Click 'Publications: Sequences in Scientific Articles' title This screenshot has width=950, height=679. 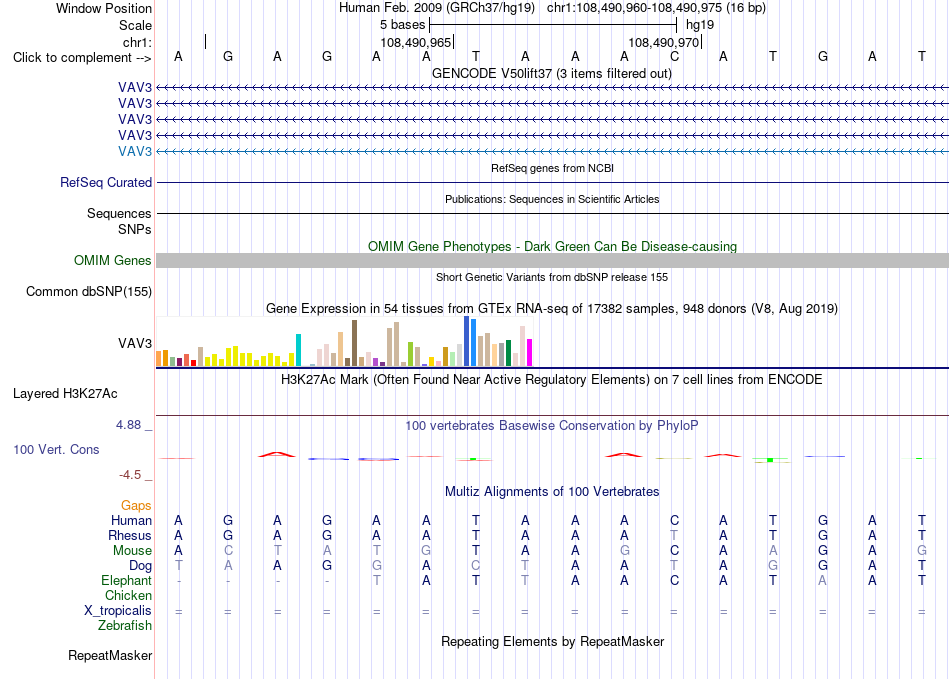[x=552, y=199]
